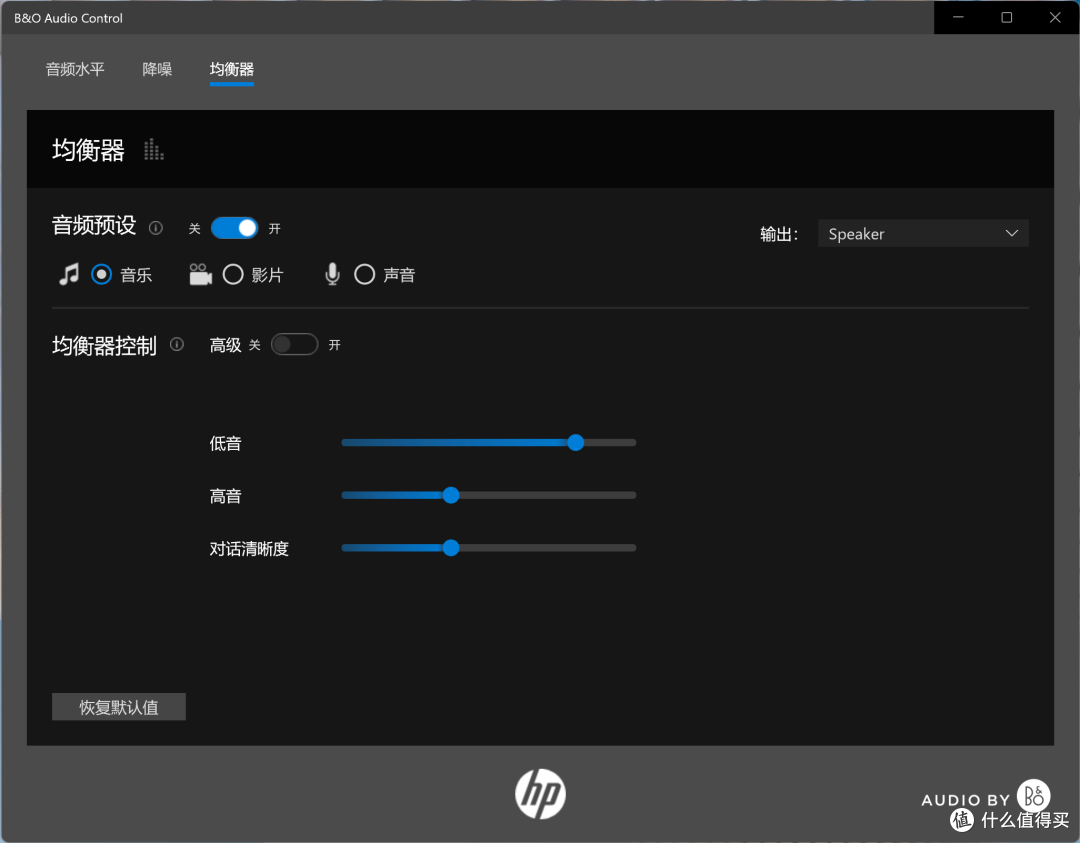The height and width of the screenshot is (843, 1080).
Task: Click the 对话清晰度 slider handle
Action: click(x=451, y=548)
